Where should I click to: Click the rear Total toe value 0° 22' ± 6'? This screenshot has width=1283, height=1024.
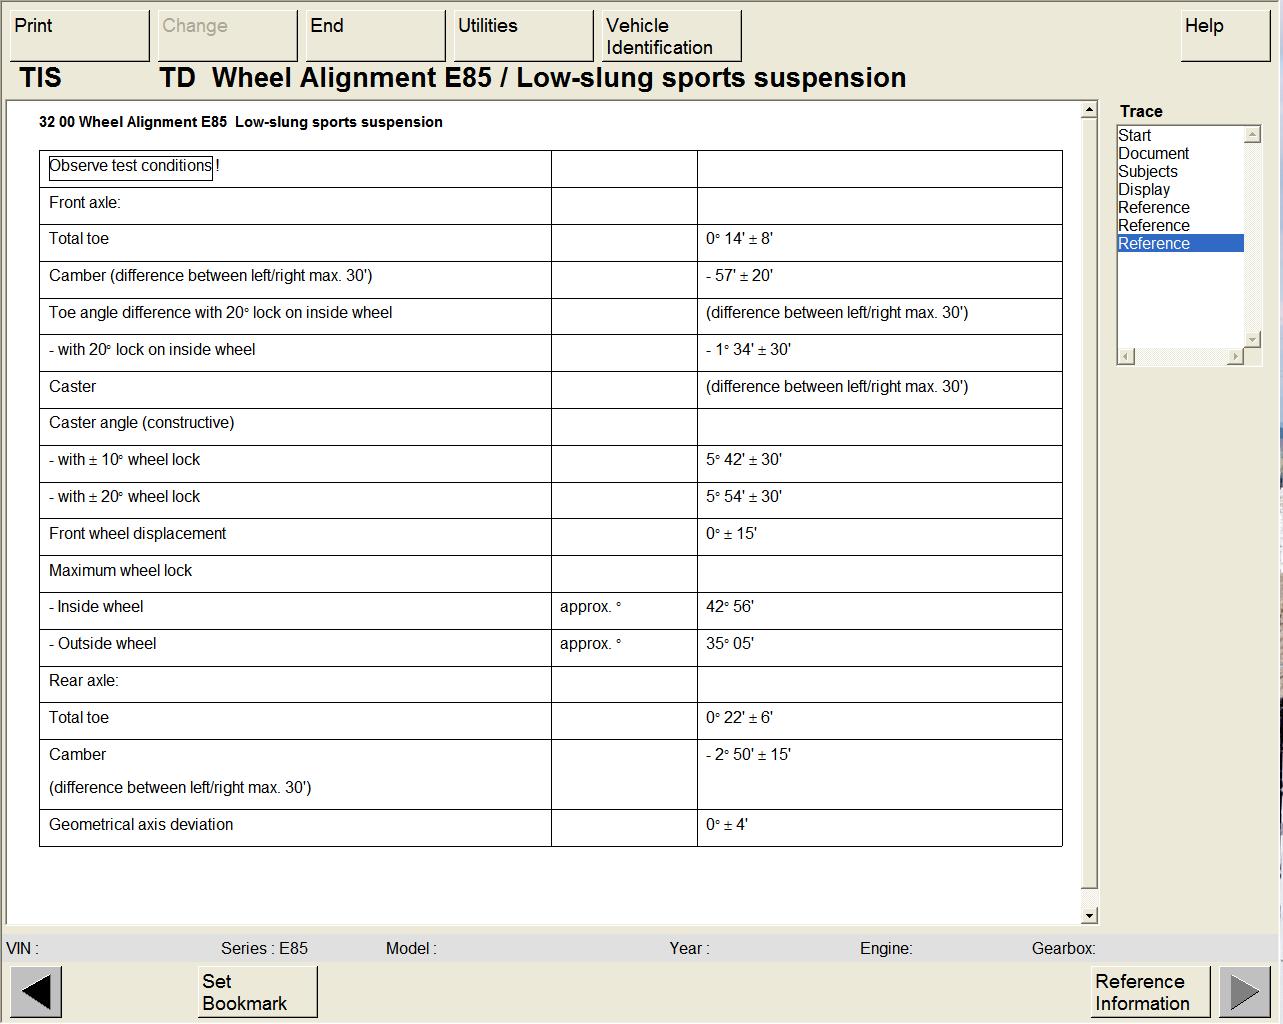tap(739, 718)
